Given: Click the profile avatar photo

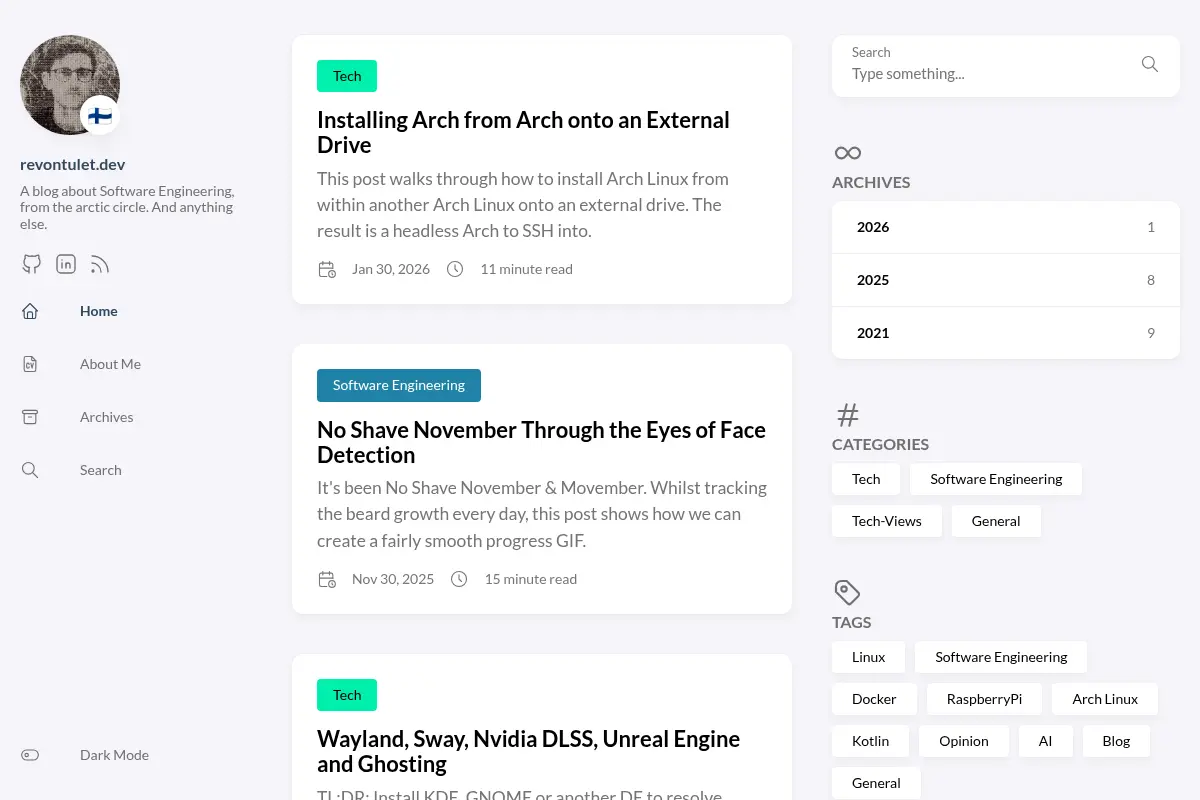Looking at the screenshot, I should point(70,85).
